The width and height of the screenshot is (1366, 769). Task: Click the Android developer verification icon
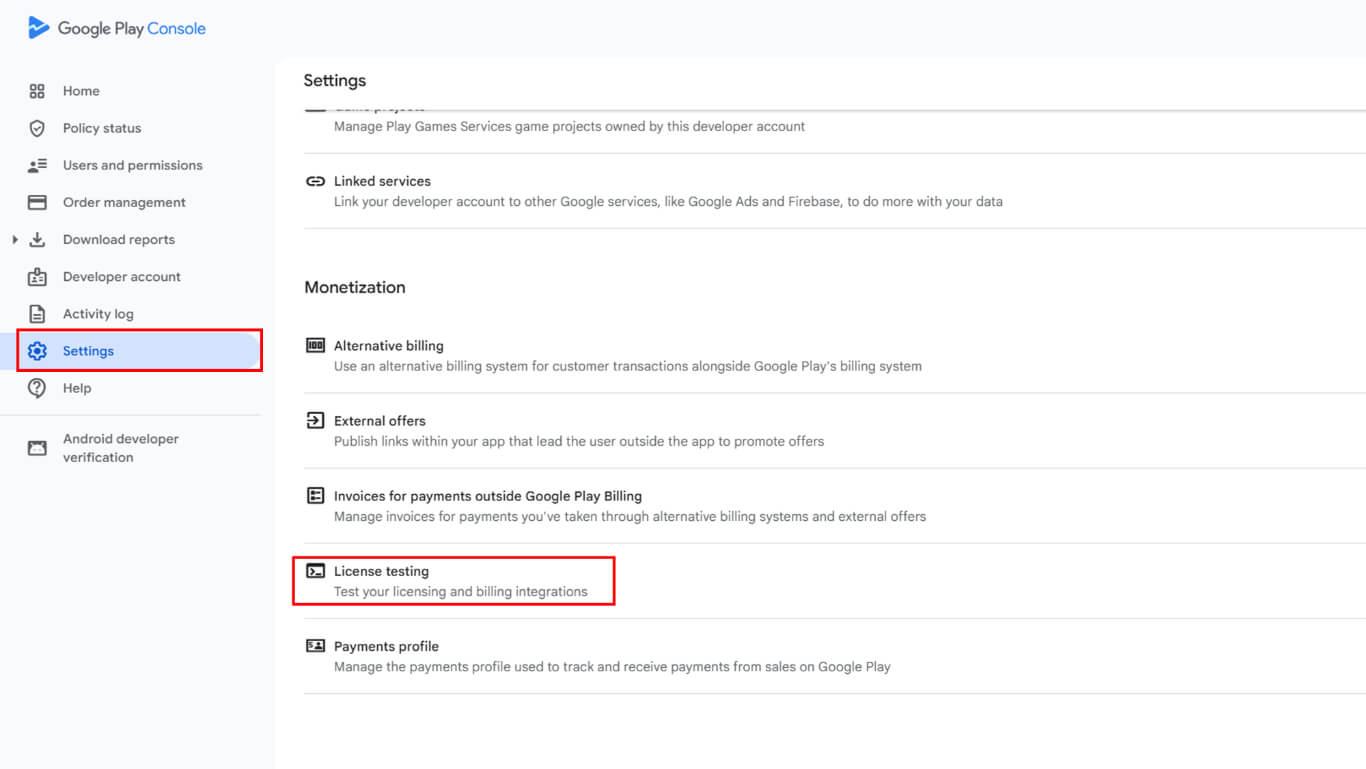(37, 448)
